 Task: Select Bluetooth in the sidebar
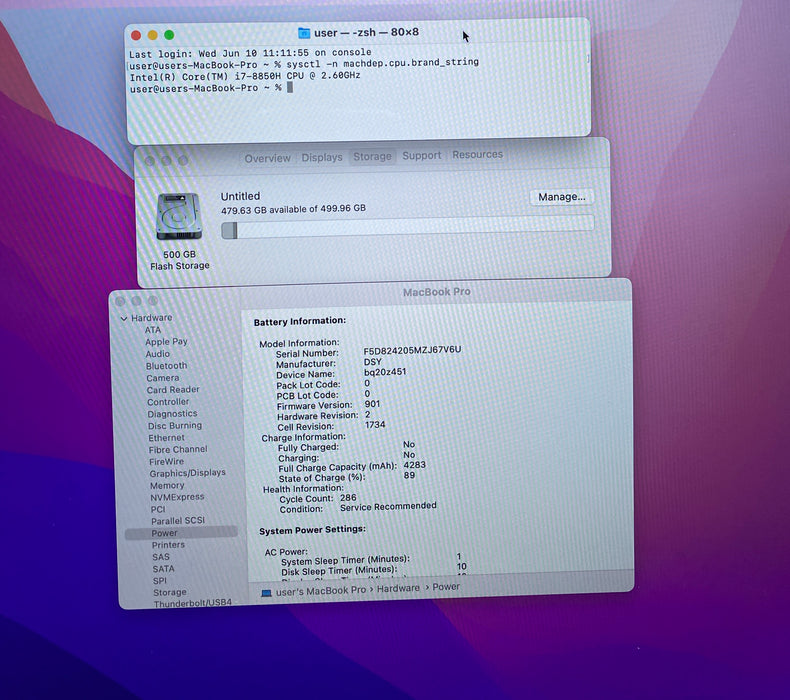[166, 366]
